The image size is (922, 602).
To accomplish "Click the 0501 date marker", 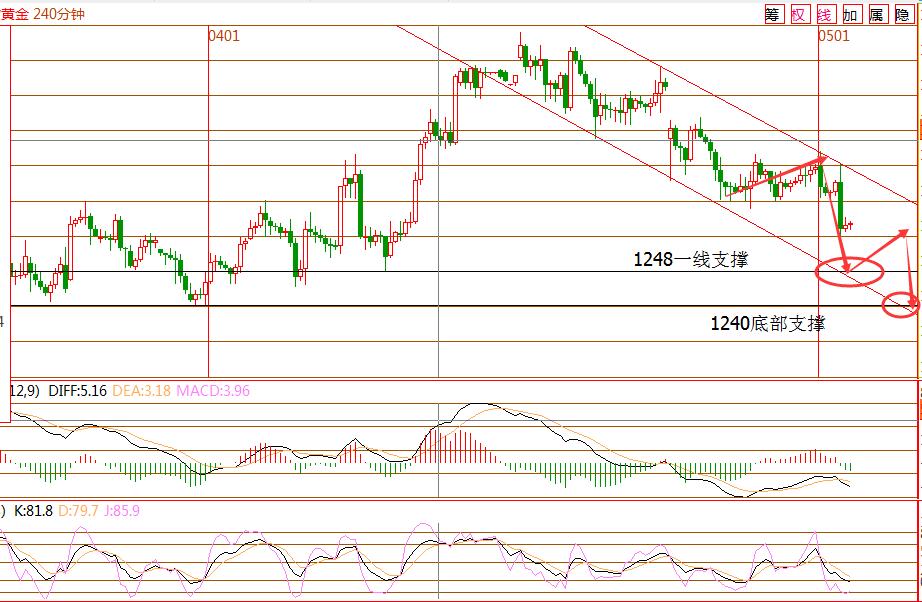I will (x=834, y=36).
